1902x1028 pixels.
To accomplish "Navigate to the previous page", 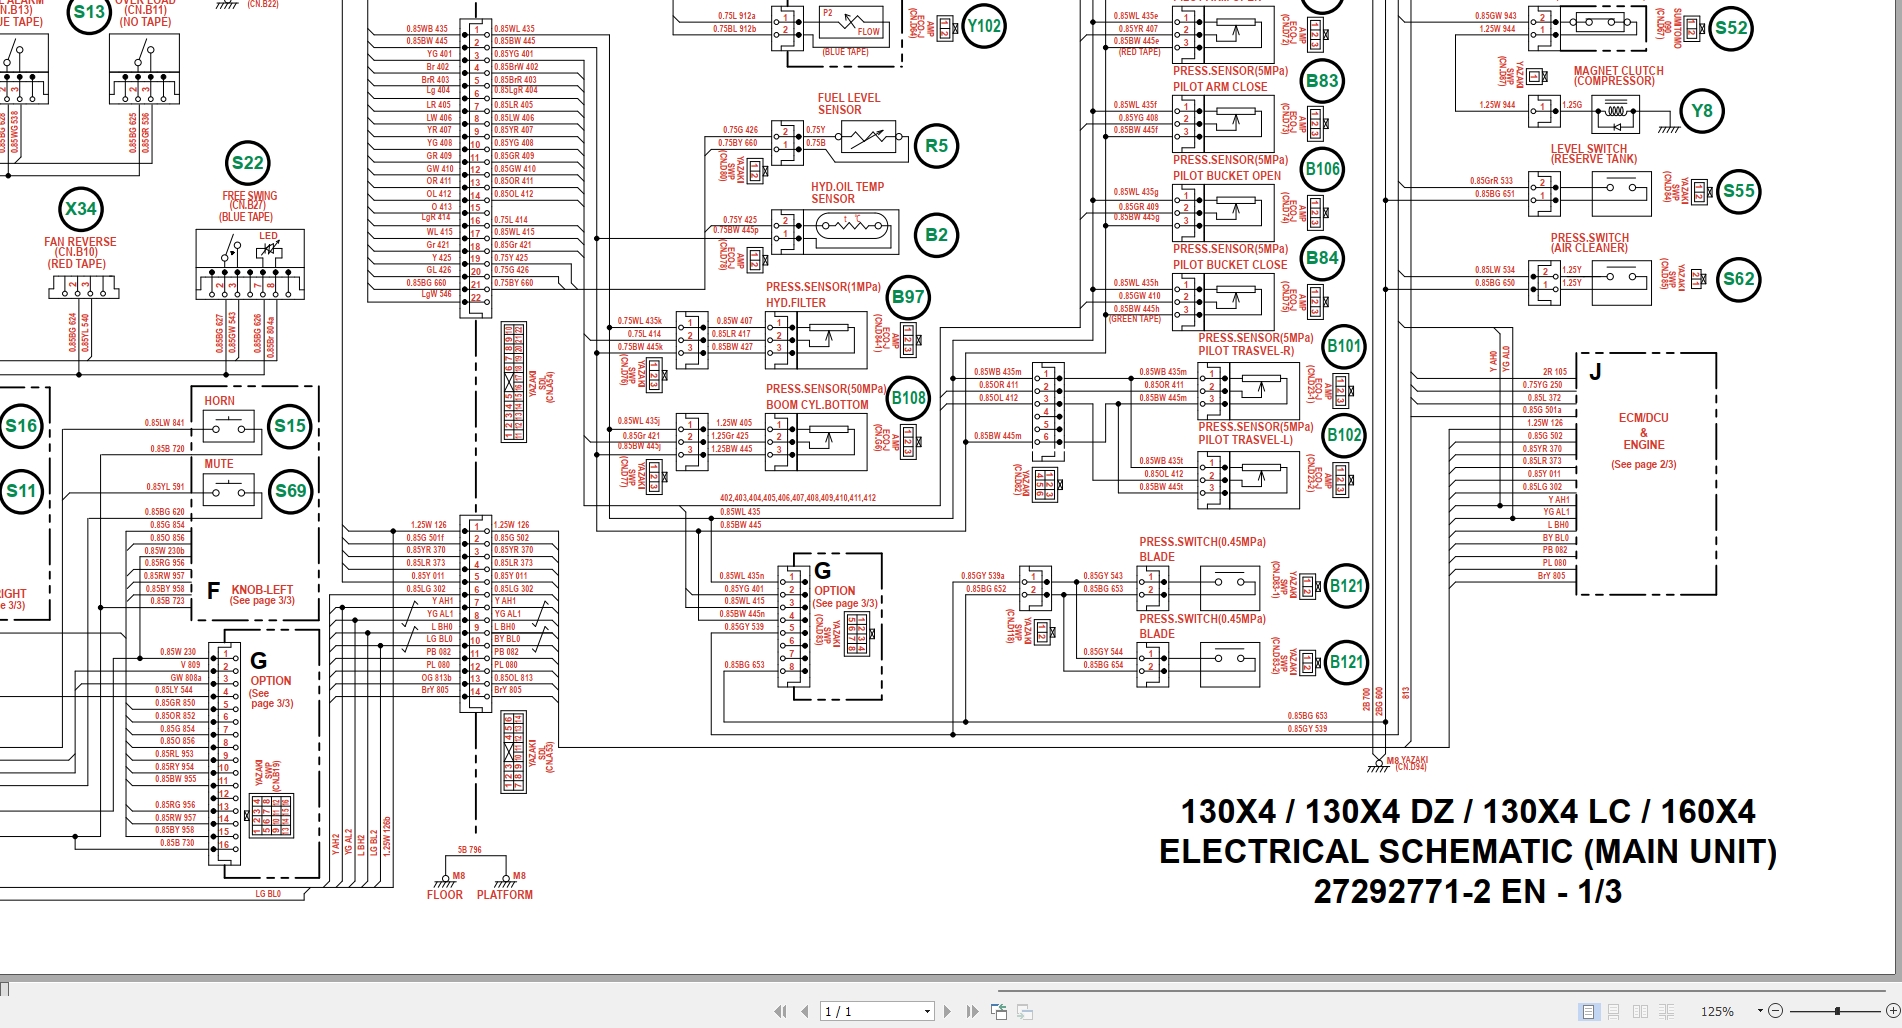I will point(804,1011).
